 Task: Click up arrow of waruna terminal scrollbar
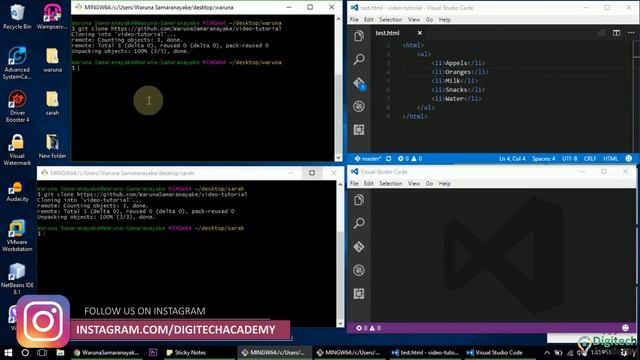coord(338,19)
